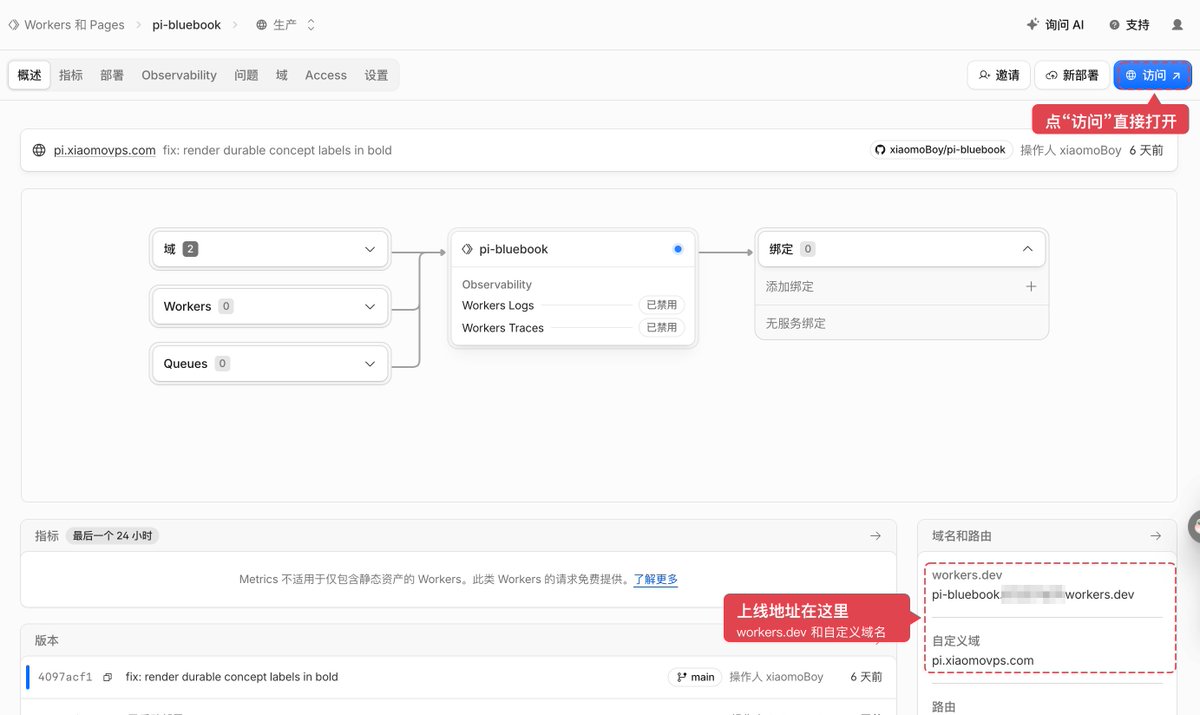Open metrics panel arrow icon

pyautogui.click(x=875, y=536)
